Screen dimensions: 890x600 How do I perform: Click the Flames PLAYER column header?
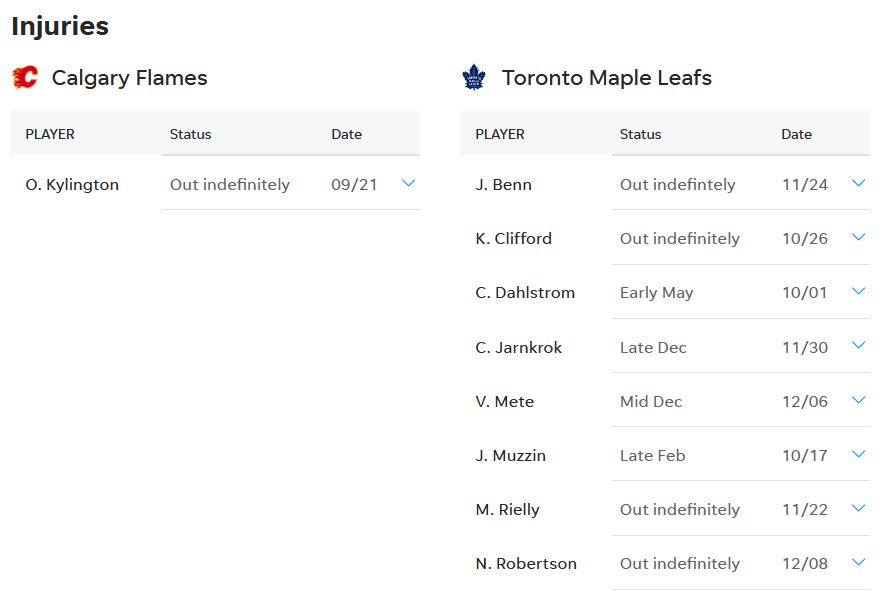pyautogui.click(x=50, y=134)
